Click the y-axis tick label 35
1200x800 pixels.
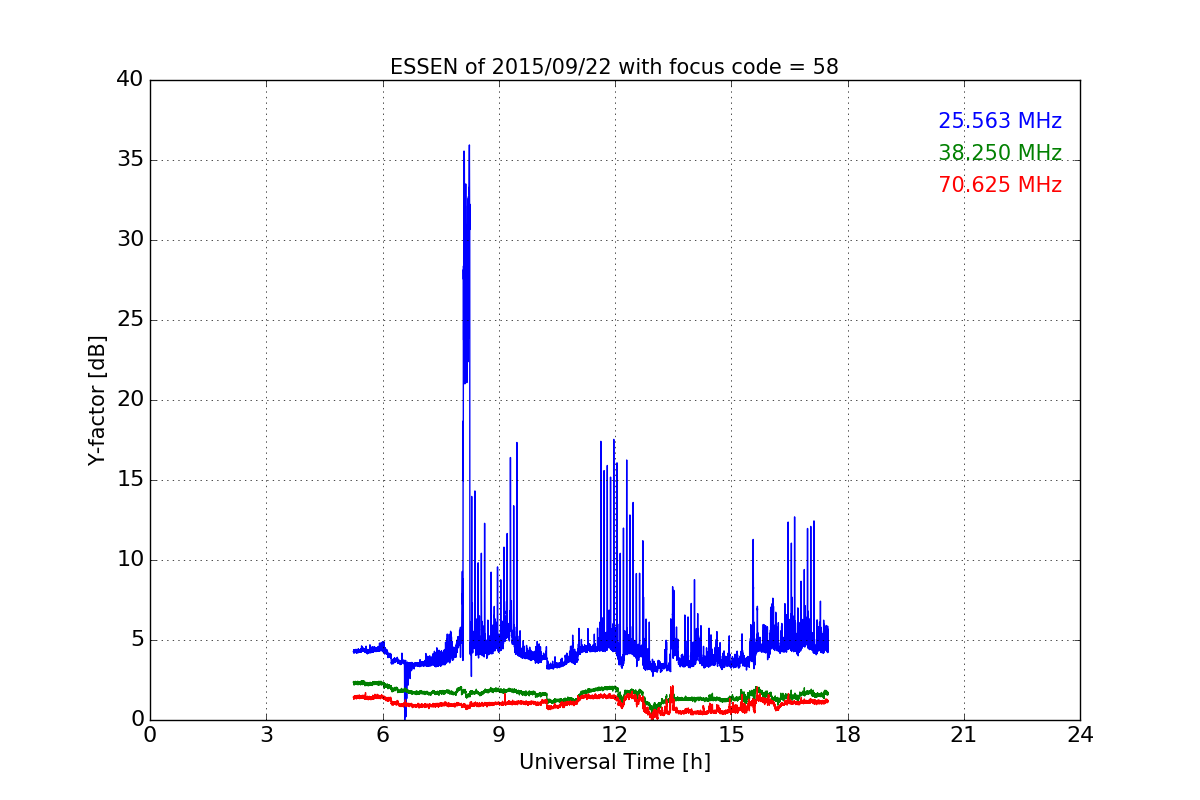point(130,160)
